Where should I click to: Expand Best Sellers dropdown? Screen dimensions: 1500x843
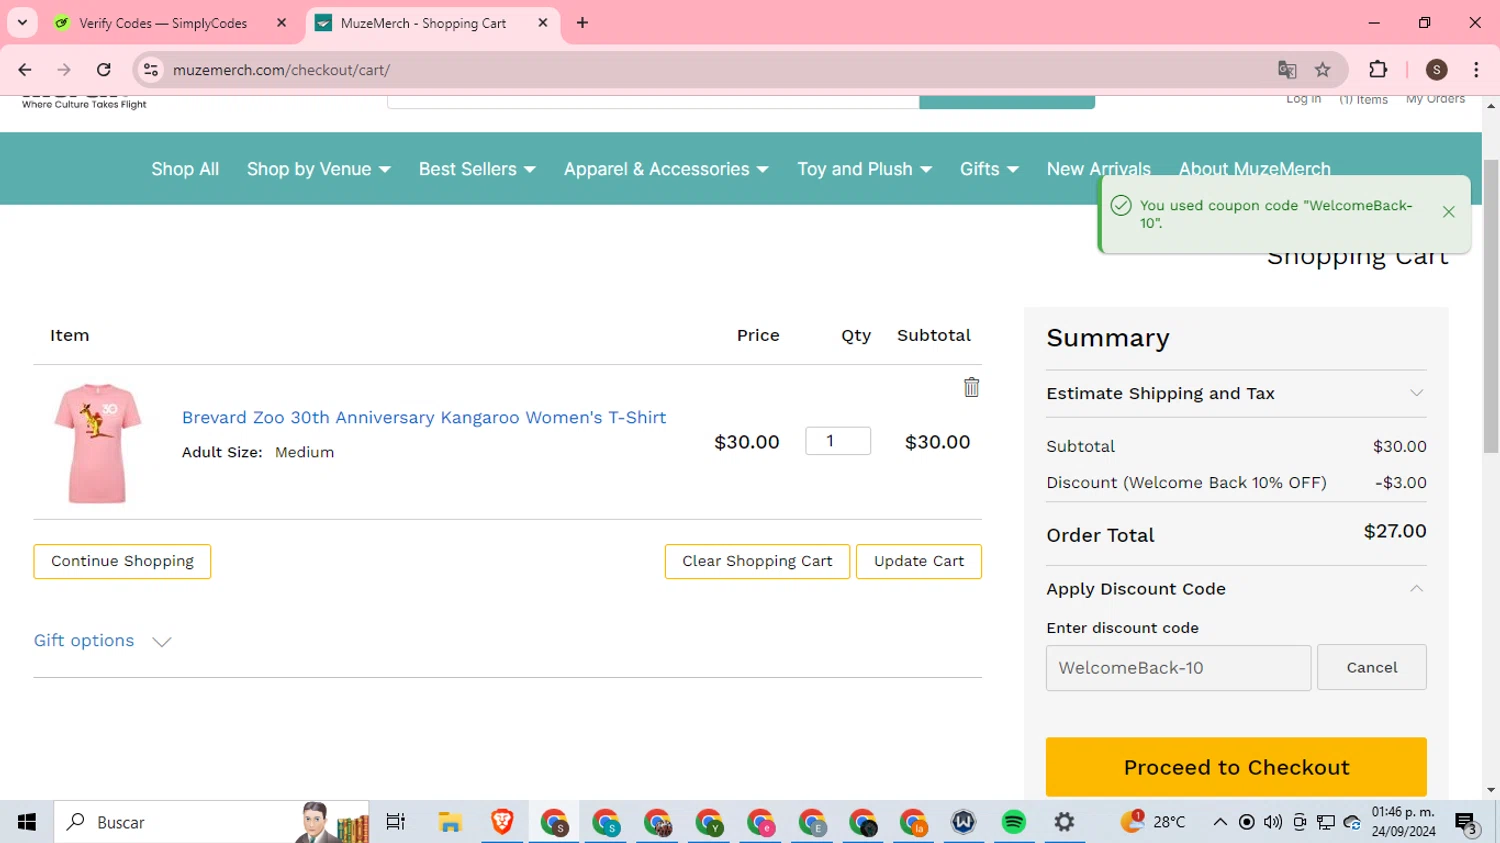(x=477, y=169)
